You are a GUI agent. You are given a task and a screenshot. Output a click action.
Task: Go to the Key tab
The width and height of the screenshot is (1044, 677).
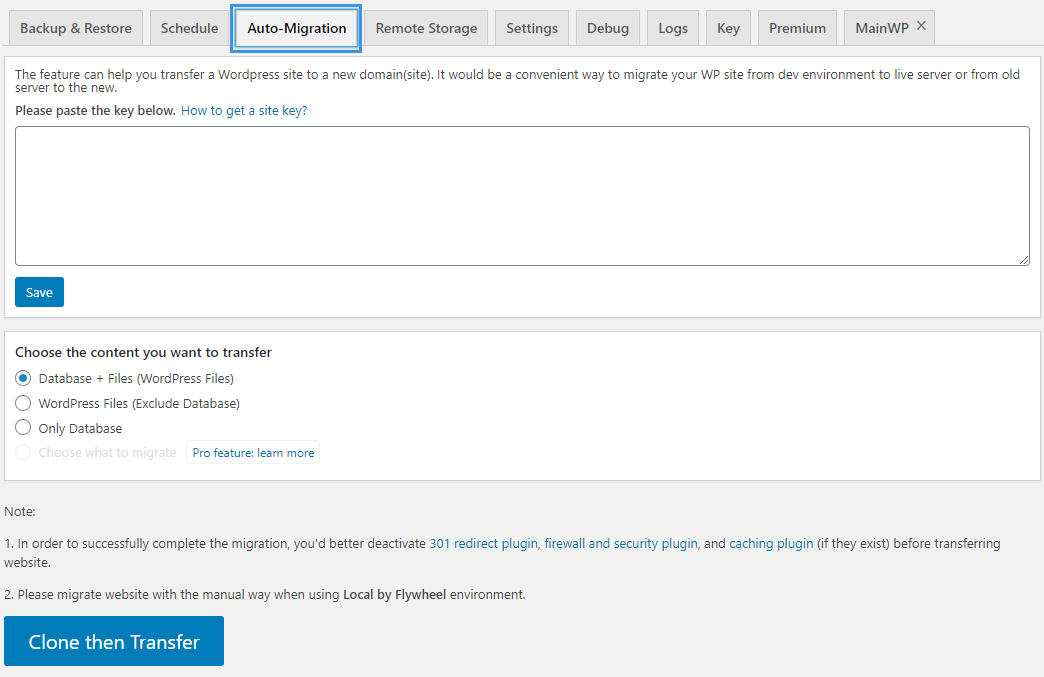click(x=728, y=28)
